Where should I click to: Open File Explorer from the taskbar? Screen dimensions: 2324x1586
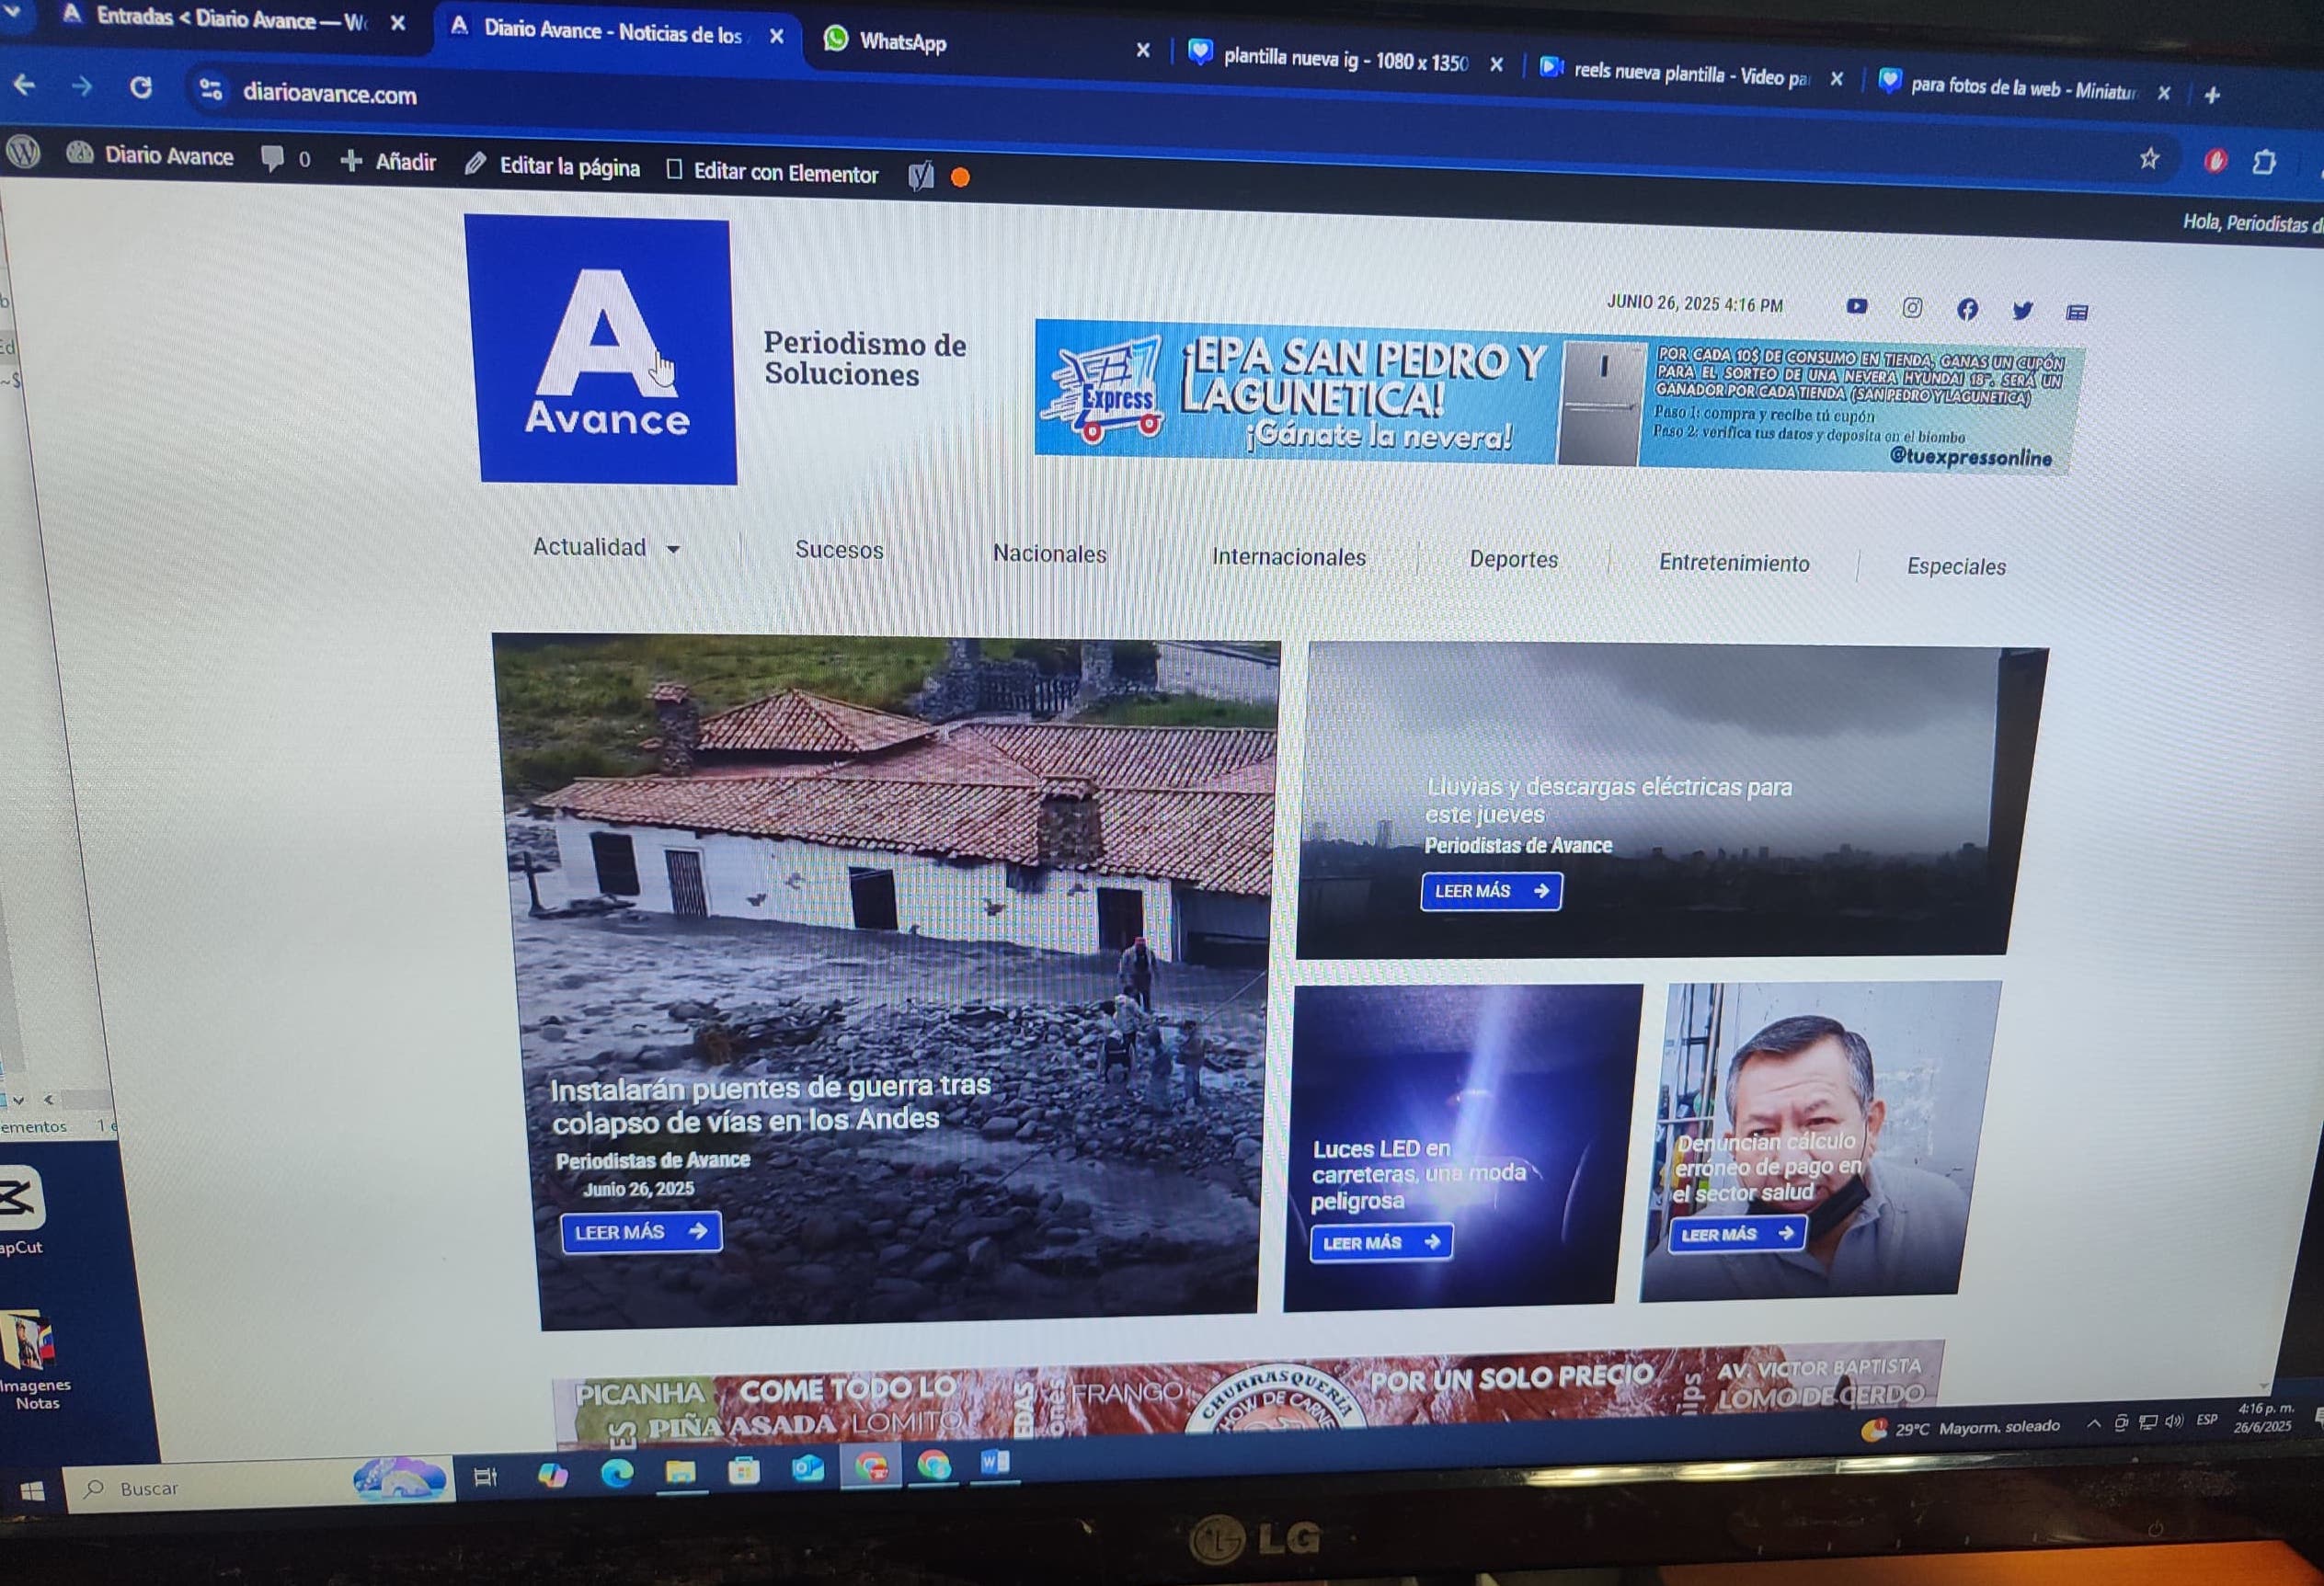click(680, 1471)
